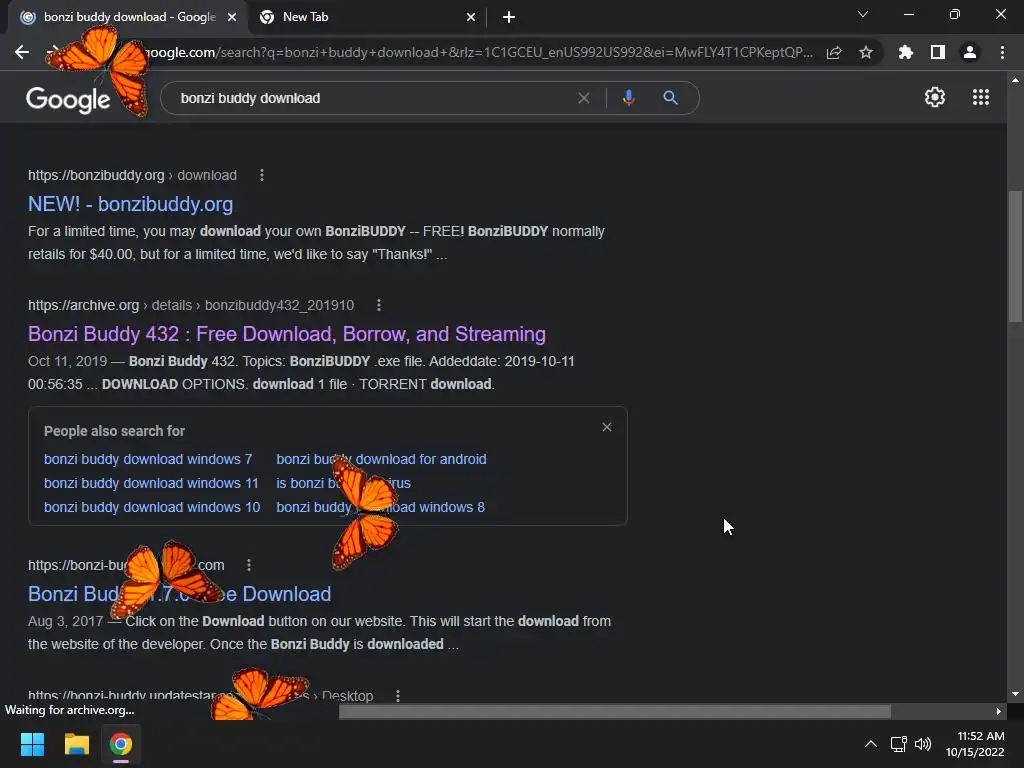This screenshot has width=1024, height=768.
Task: Open File Explorer from the taskbar
Action: point(76,744)
